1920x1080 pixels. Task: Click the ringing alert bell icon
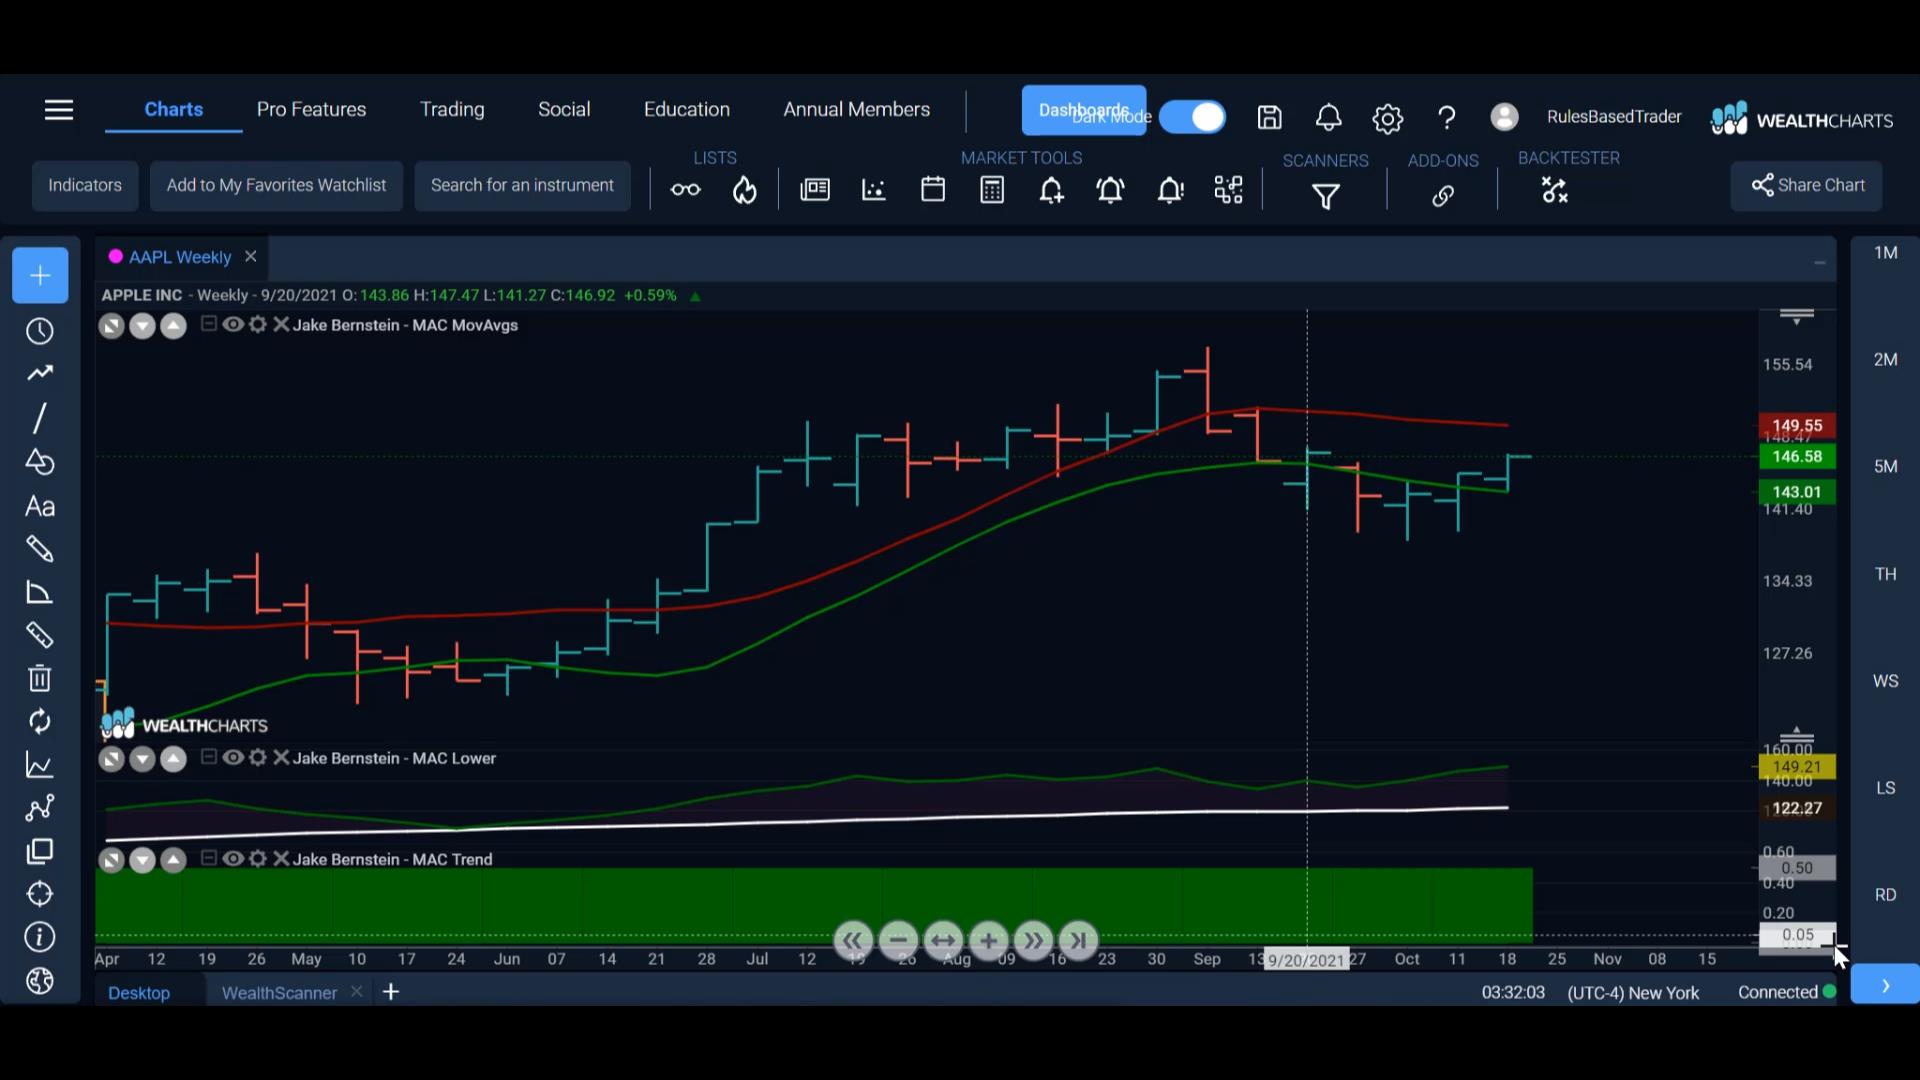click(x=1110, y=190)
